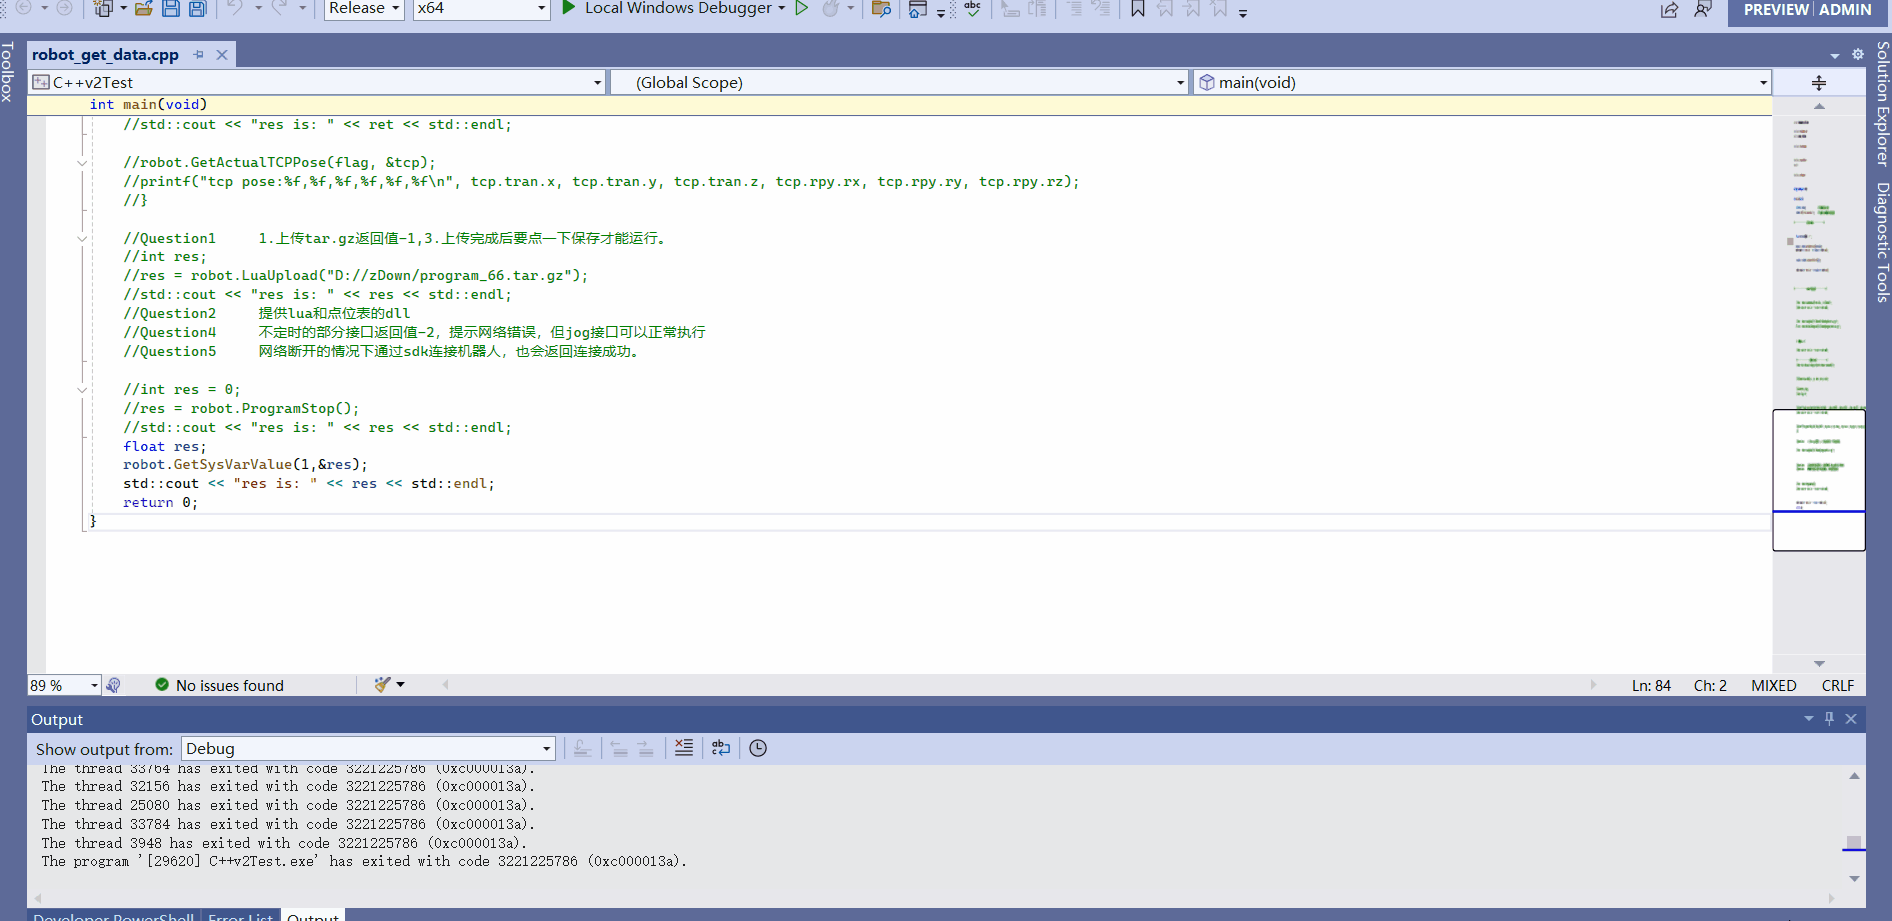The image size is (1892, 921).
Task: Click the New Project toolbar icon
Action: coord(103,9)
